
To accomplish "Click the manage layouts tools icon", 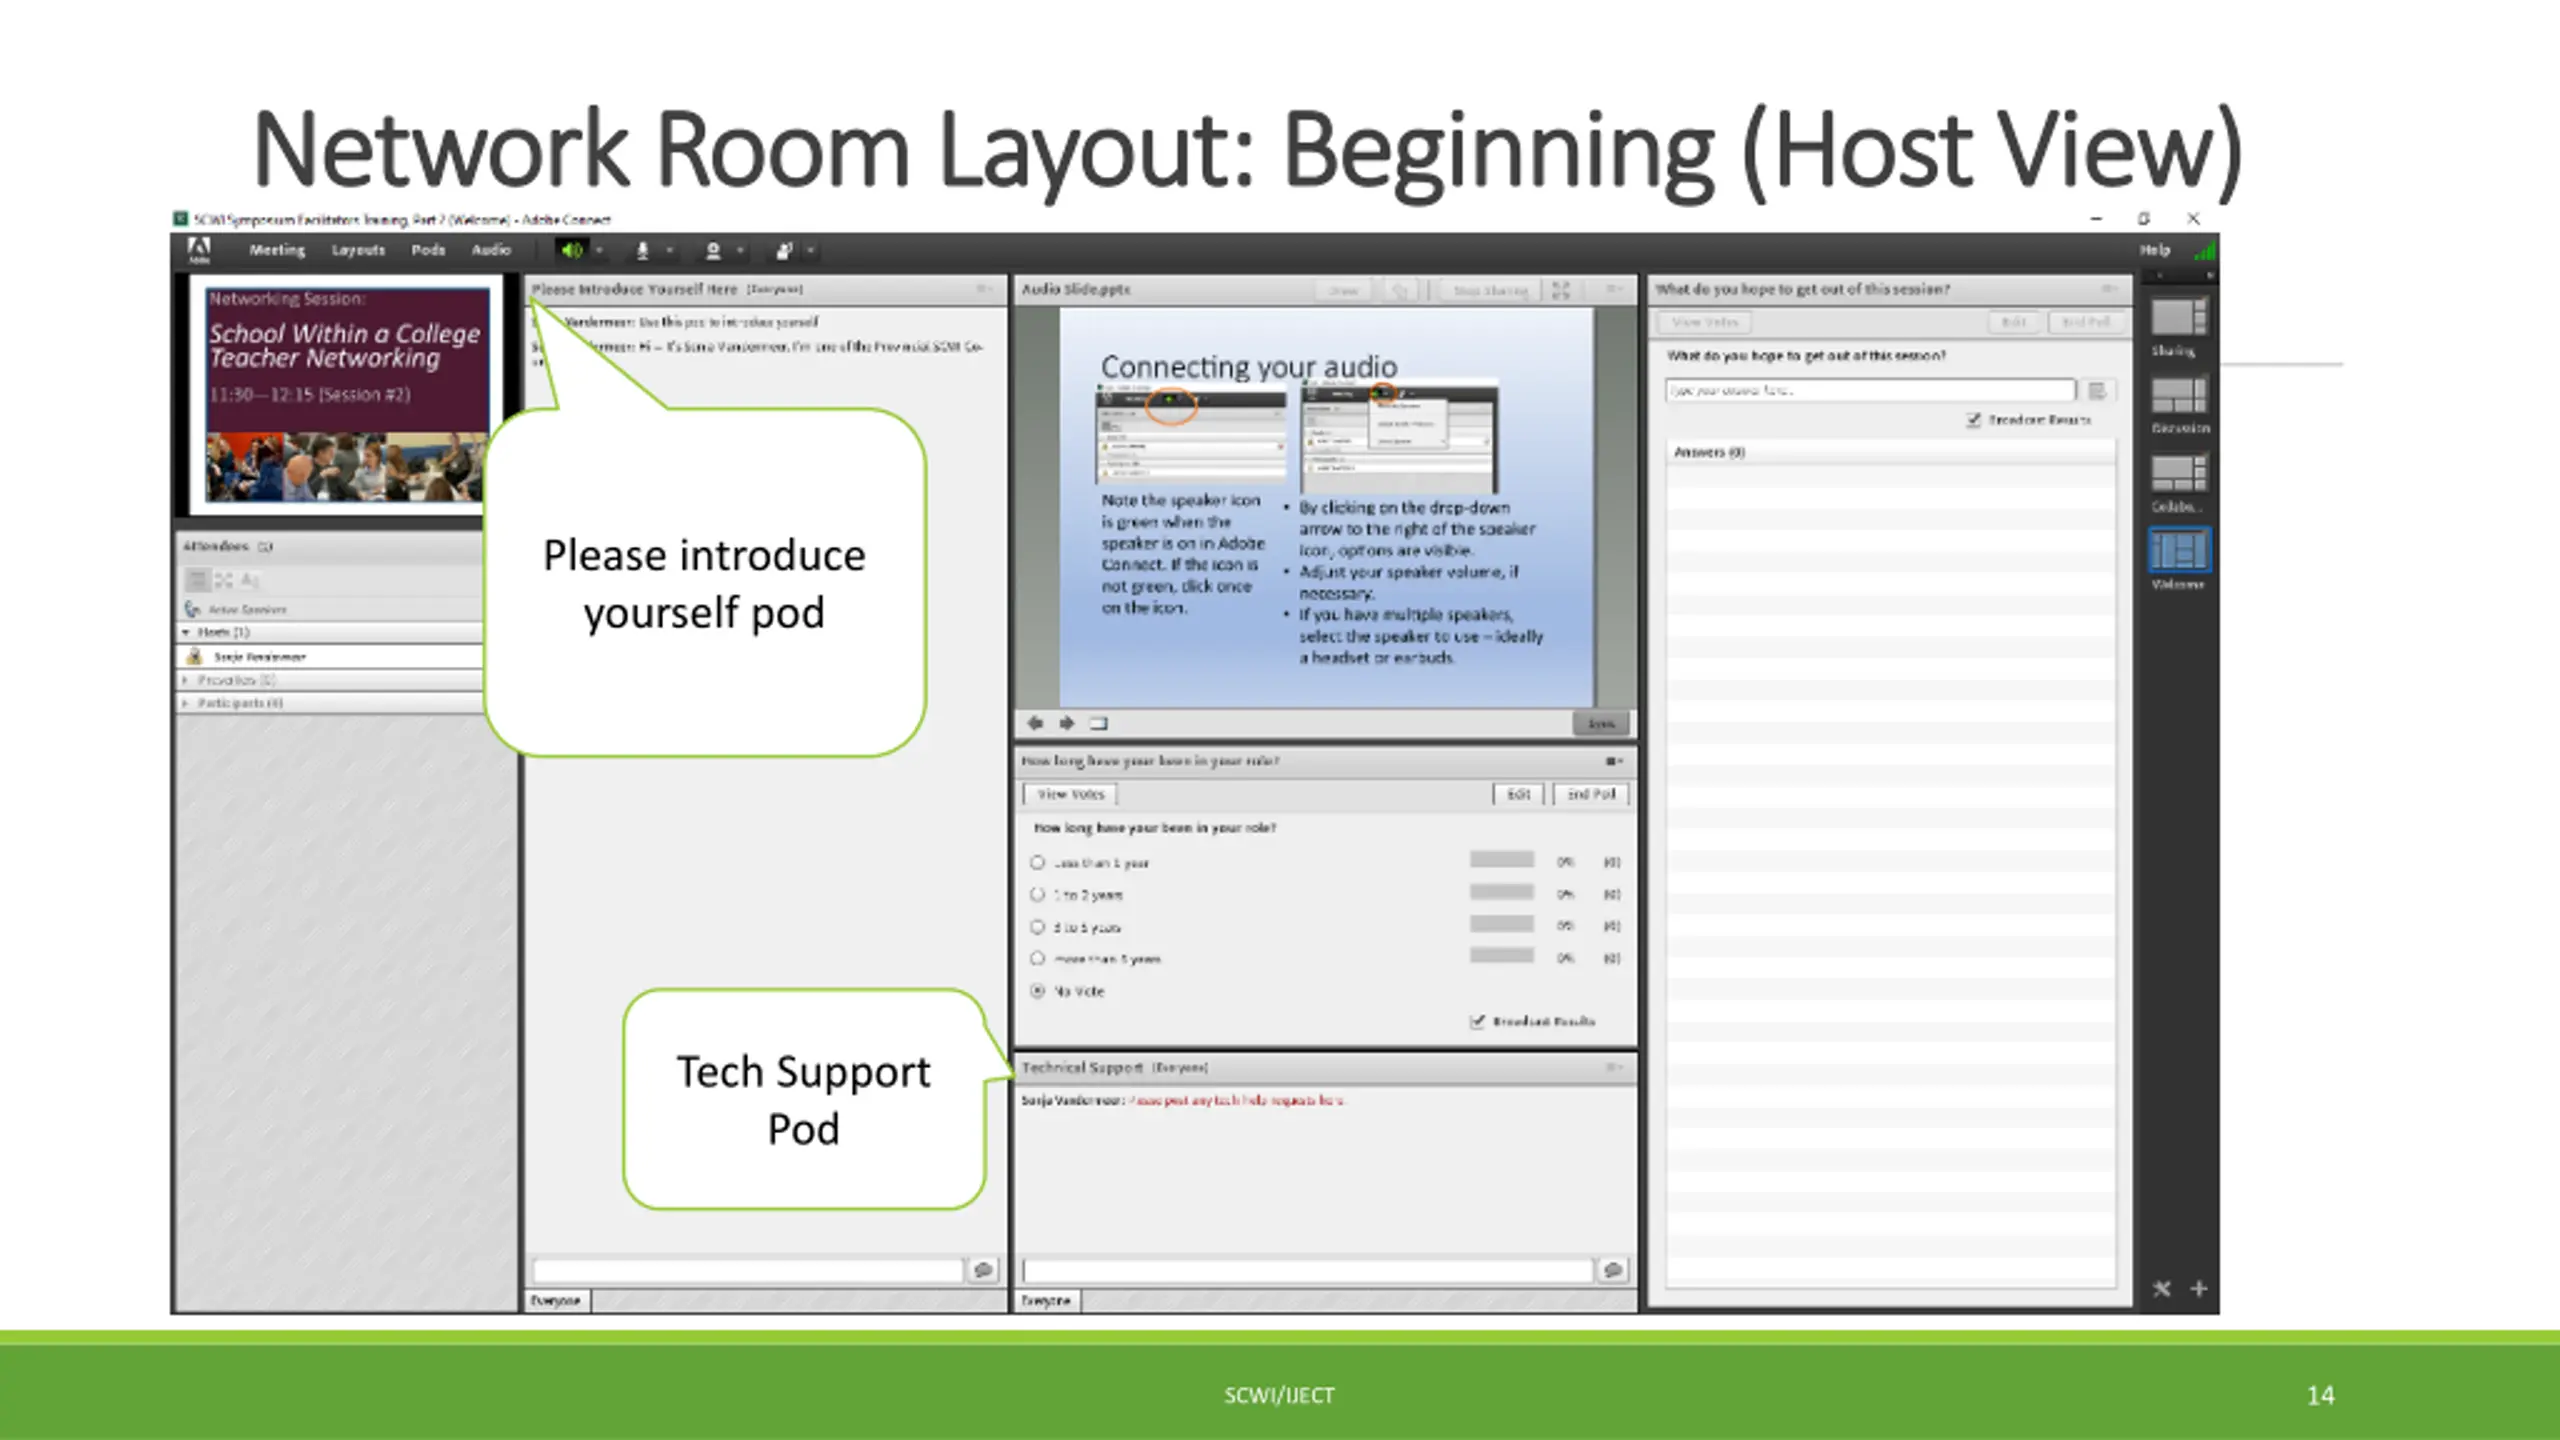I will pos(2161,1288).
